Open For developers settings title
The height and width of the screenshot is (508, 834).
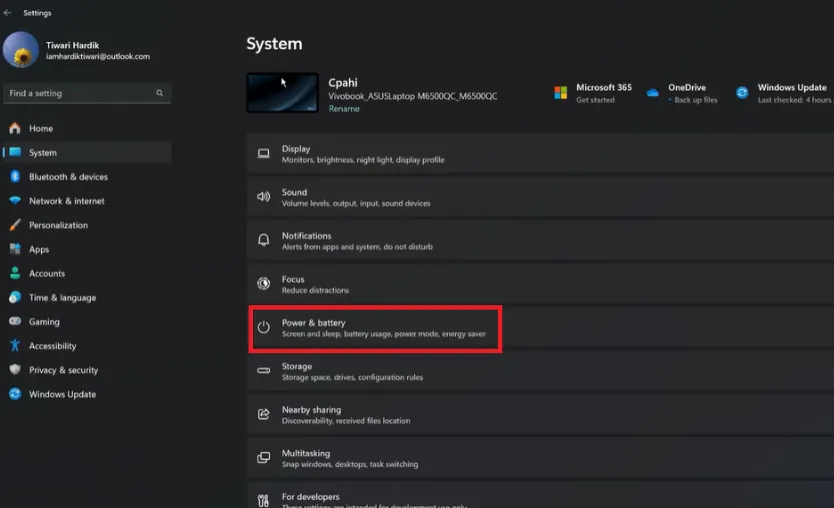[x=311, y=497]
